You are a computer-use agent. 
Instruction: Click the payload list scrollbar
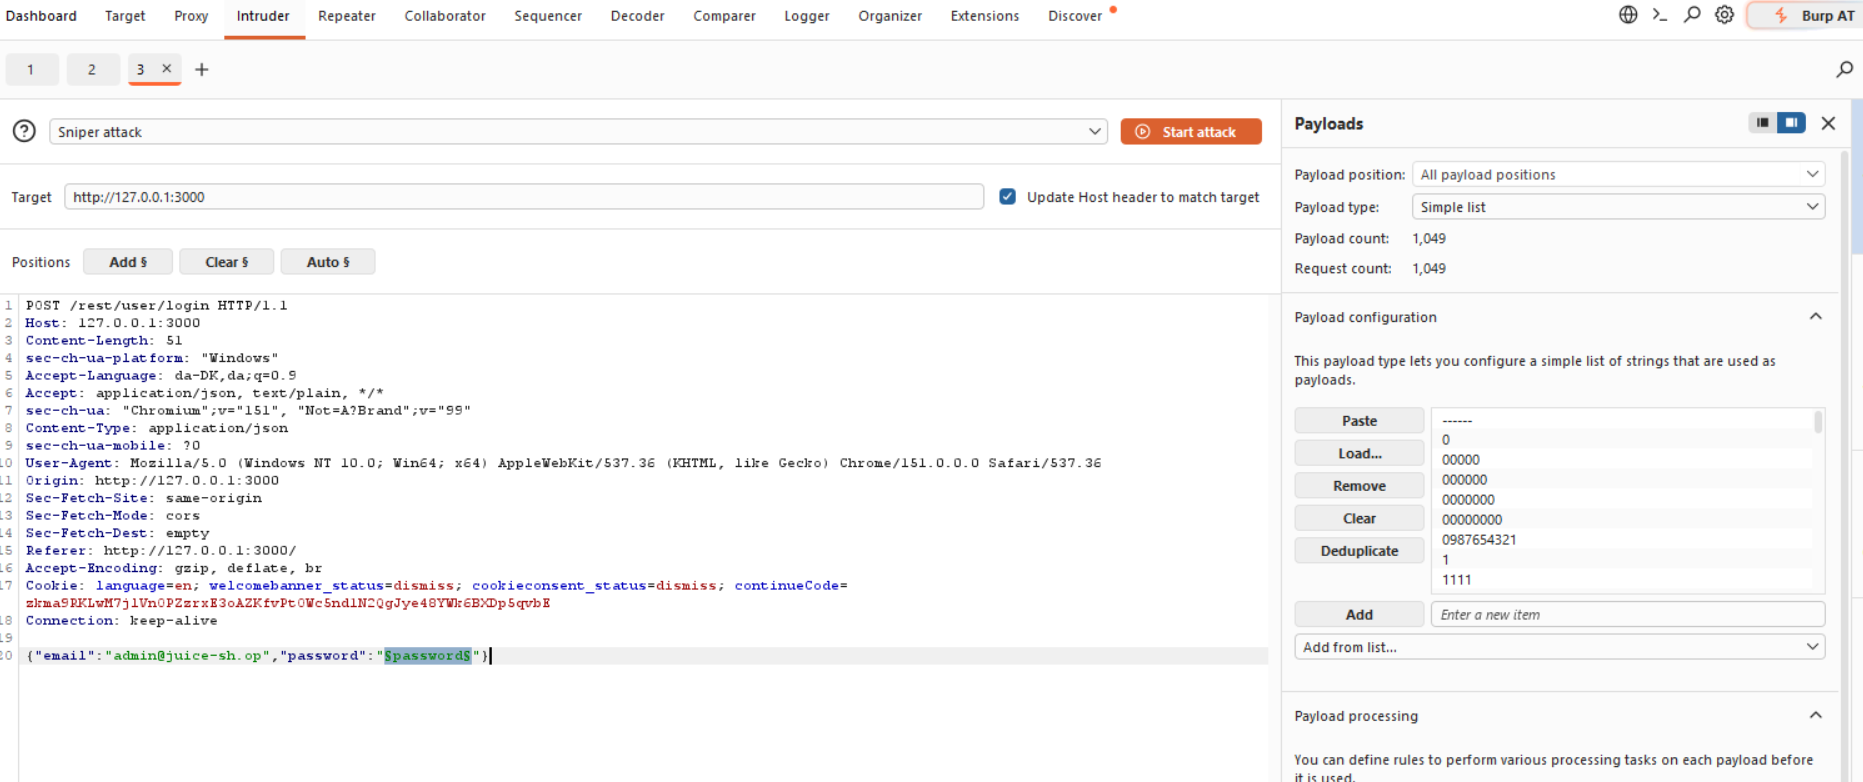tap(1818, 423)
